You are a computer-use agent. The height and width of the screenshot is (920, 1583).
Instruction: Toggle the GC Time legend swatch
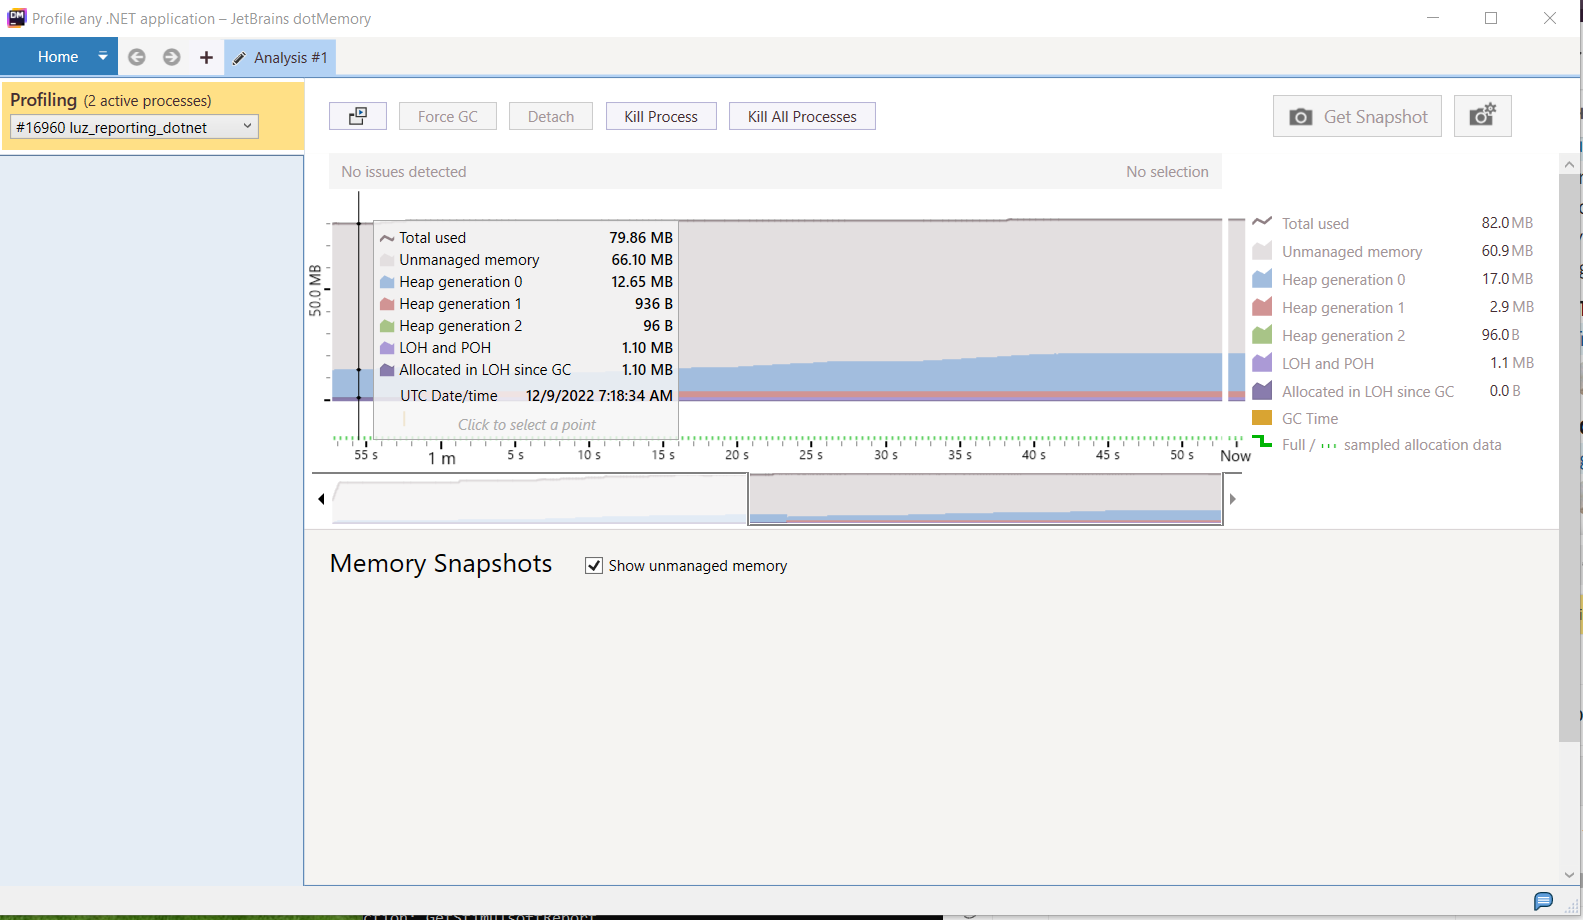(x=1262, y=418)
